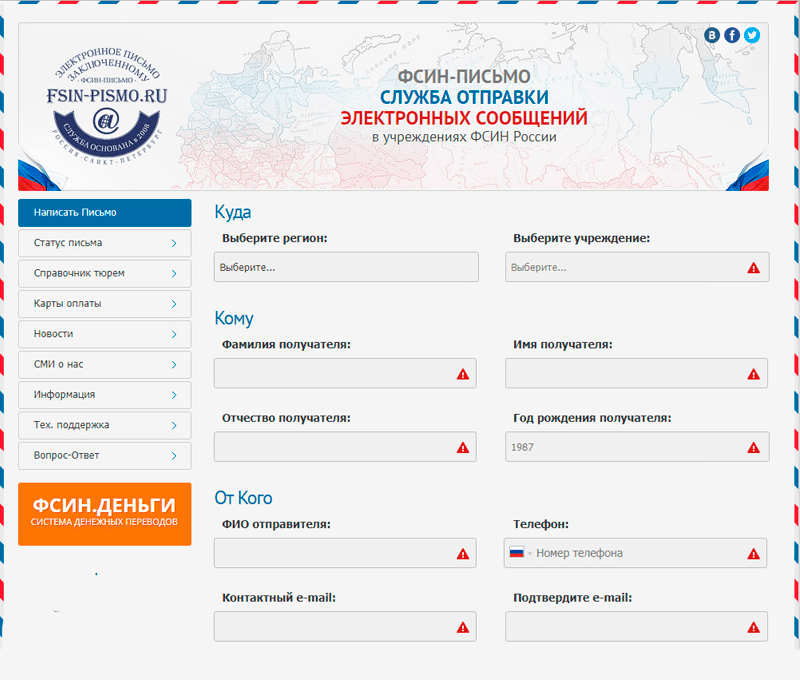Click the chevron arrow on Справочник тюрем
The width and height of the screenshot is (800, 680).
174,273
